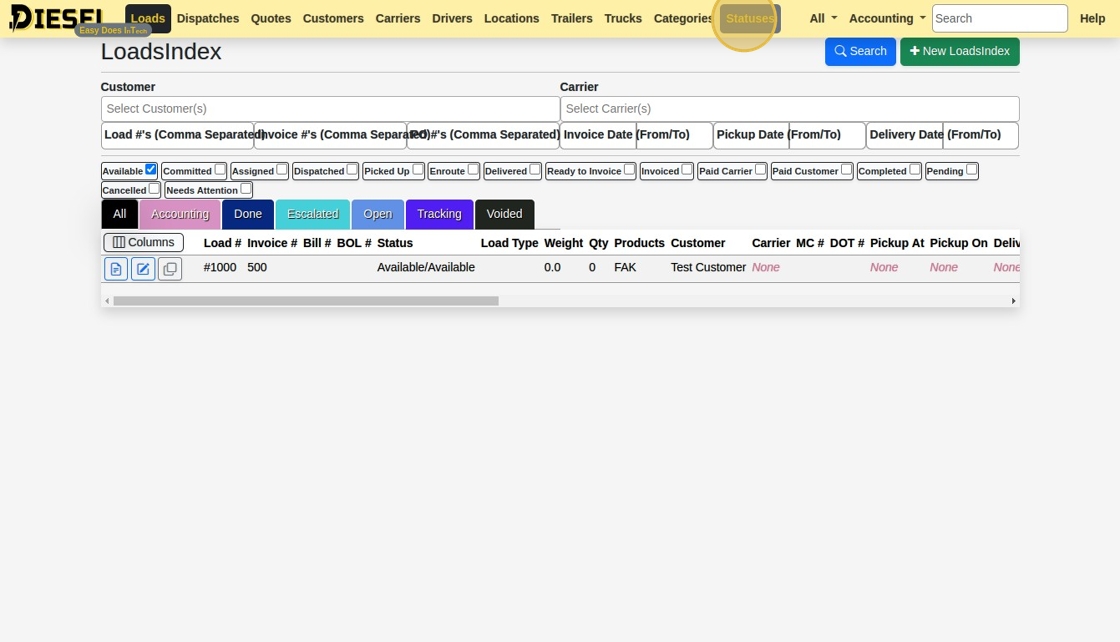The width and height of the screenshot is (1120, 642).
Task: Click the "Test Customer" cell
Action: pos(708,267)
